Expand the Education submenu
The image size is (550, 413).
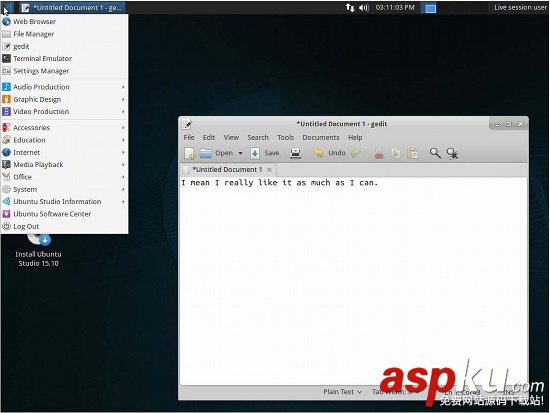(x=65, y=140)
